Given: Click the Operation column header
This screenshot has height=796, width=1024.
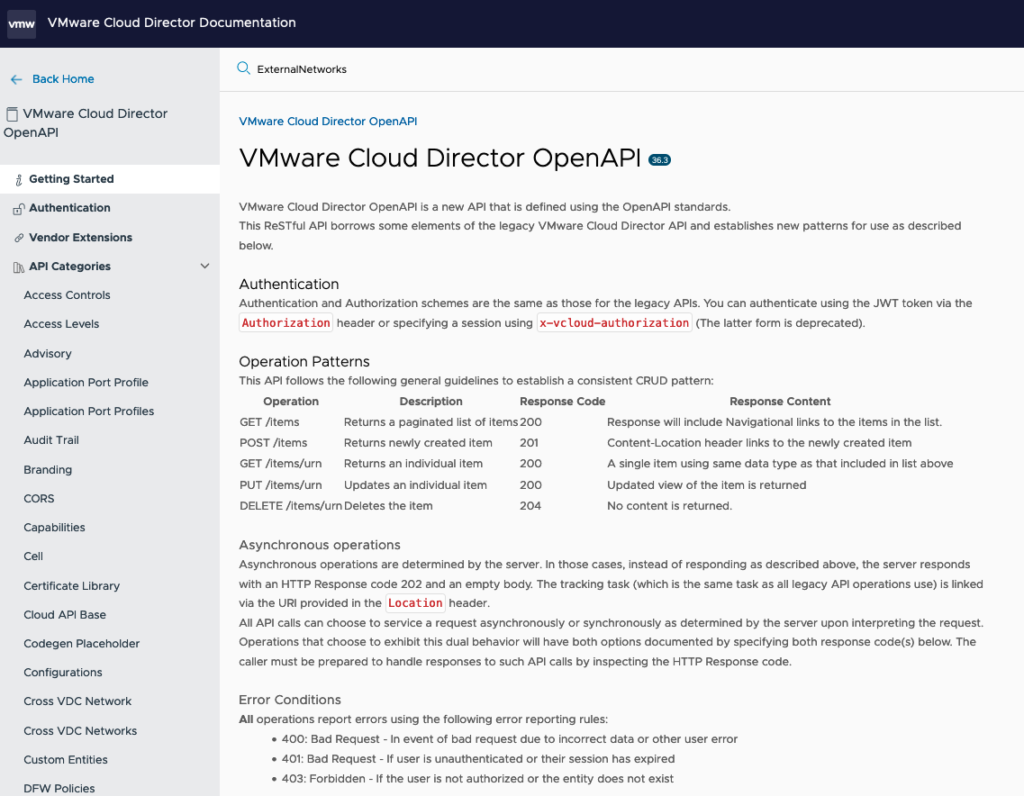Looking at the screenshot, I should point(291,401).
